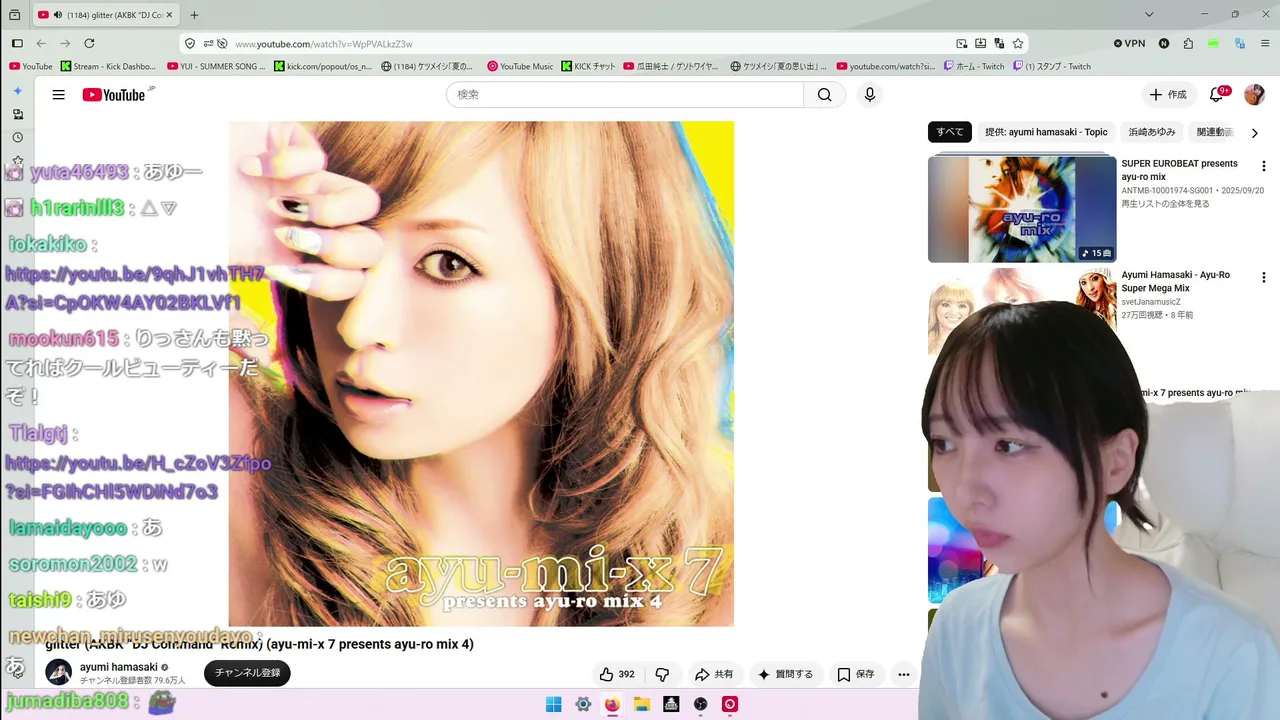Open the list-all-tabs dropdown chevron
The image size is (1280, 720).
point(1149,15)
